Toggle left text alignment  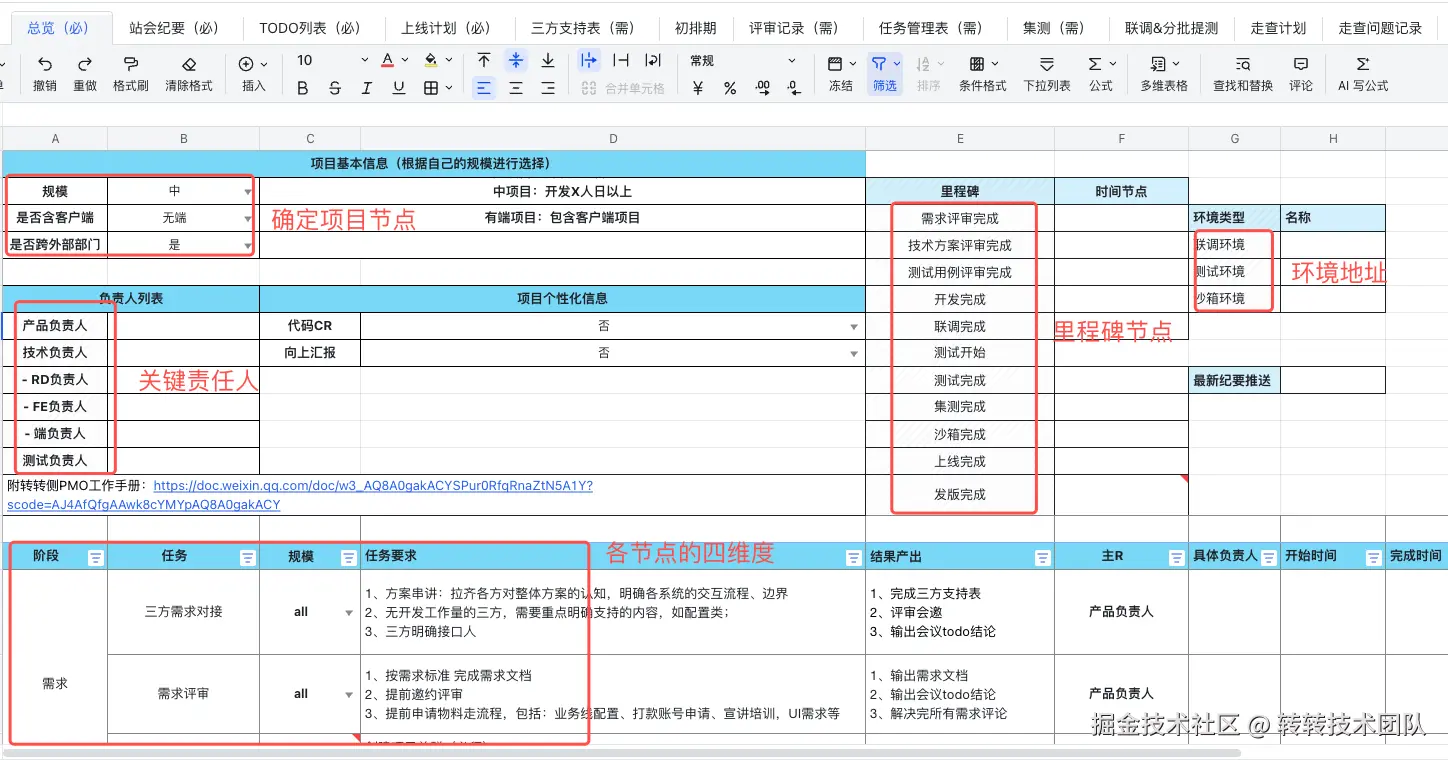pyautogui.click(x=484, y=88)
